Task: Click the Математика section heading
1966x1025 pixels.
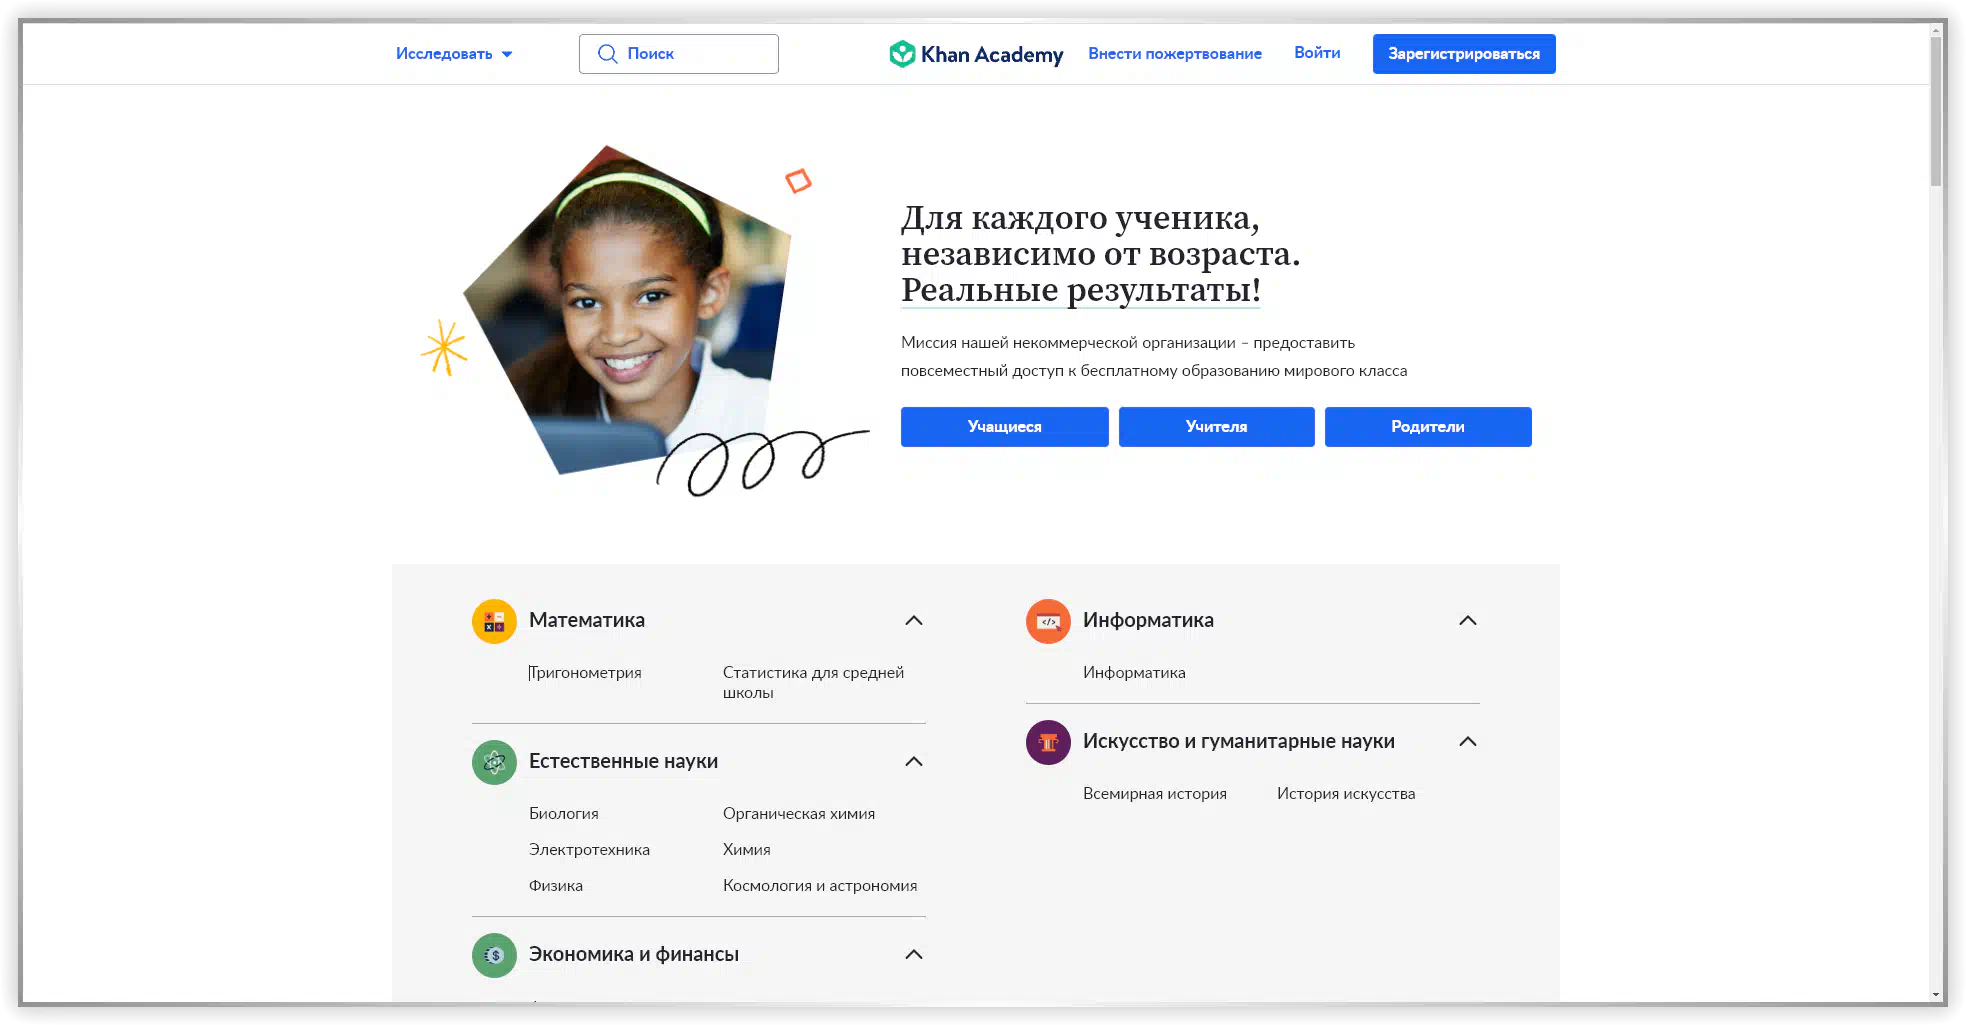Action: (587, 620)
